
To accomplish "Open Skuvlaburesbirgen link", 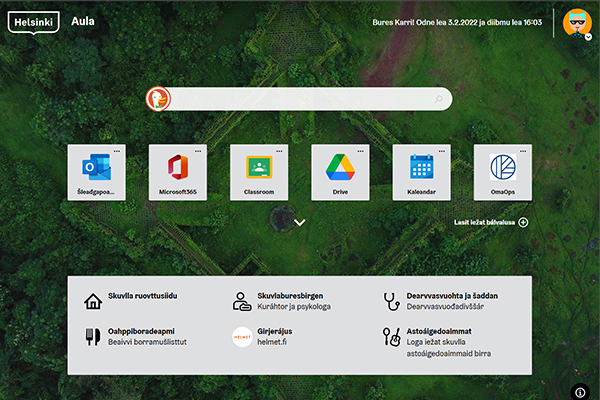I will coord(290,296).
